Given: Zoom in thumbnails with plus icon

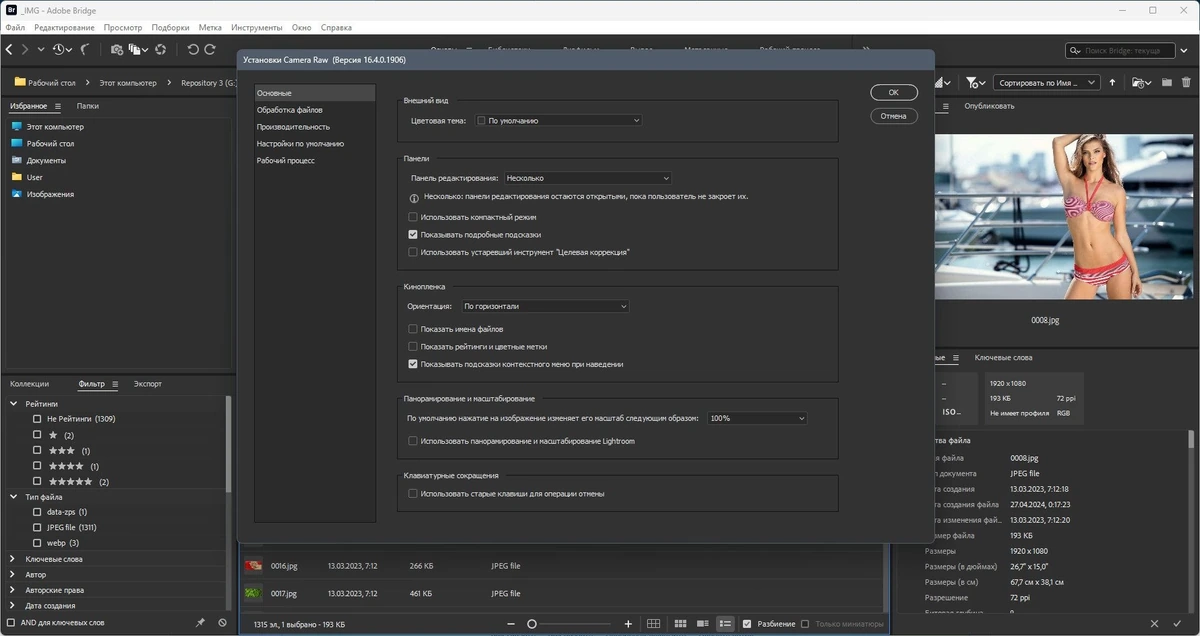Looking at the screenshot, I should pos(628,624).
